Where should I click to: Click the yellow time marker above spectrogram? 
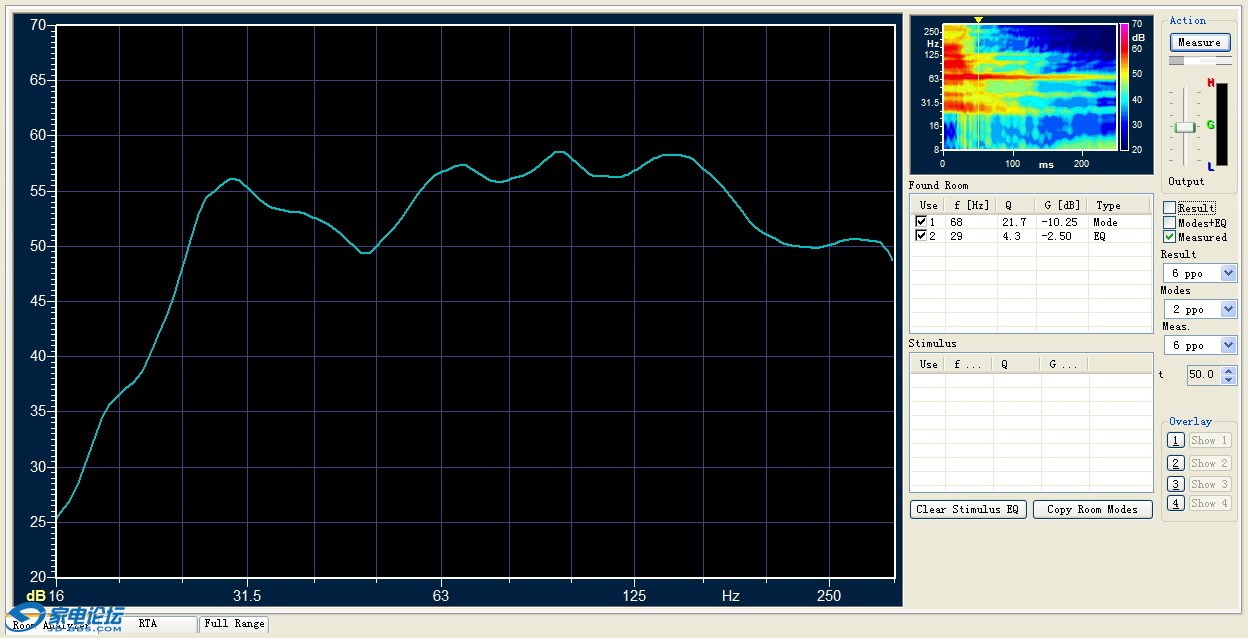(978, 20)
